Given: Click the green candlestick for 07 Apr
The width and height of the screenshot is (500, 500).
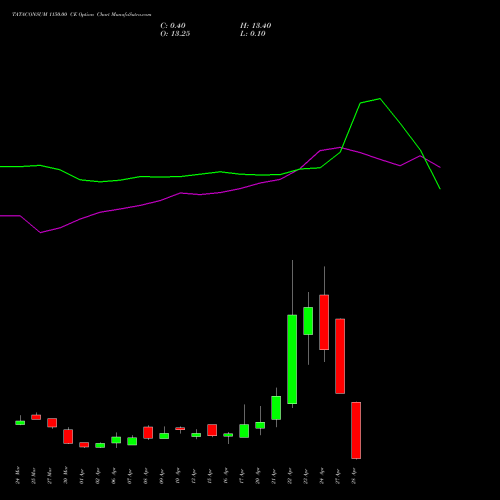Looking at the screenshot, I should point(132,441).
